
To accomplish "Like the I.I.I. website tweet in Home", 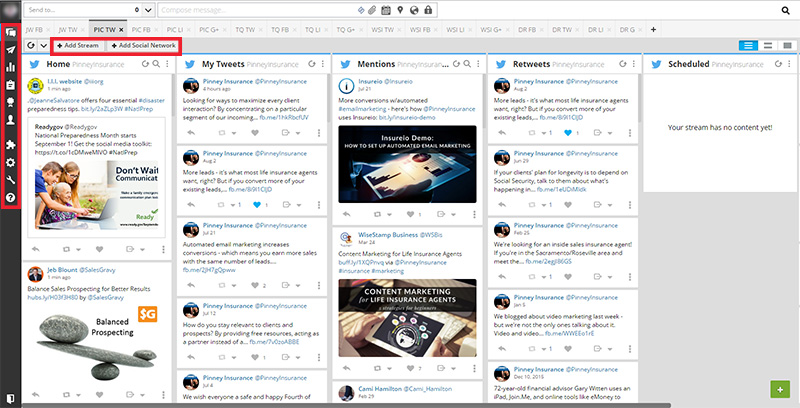I will pyautogui.click(x=99, y=249).
